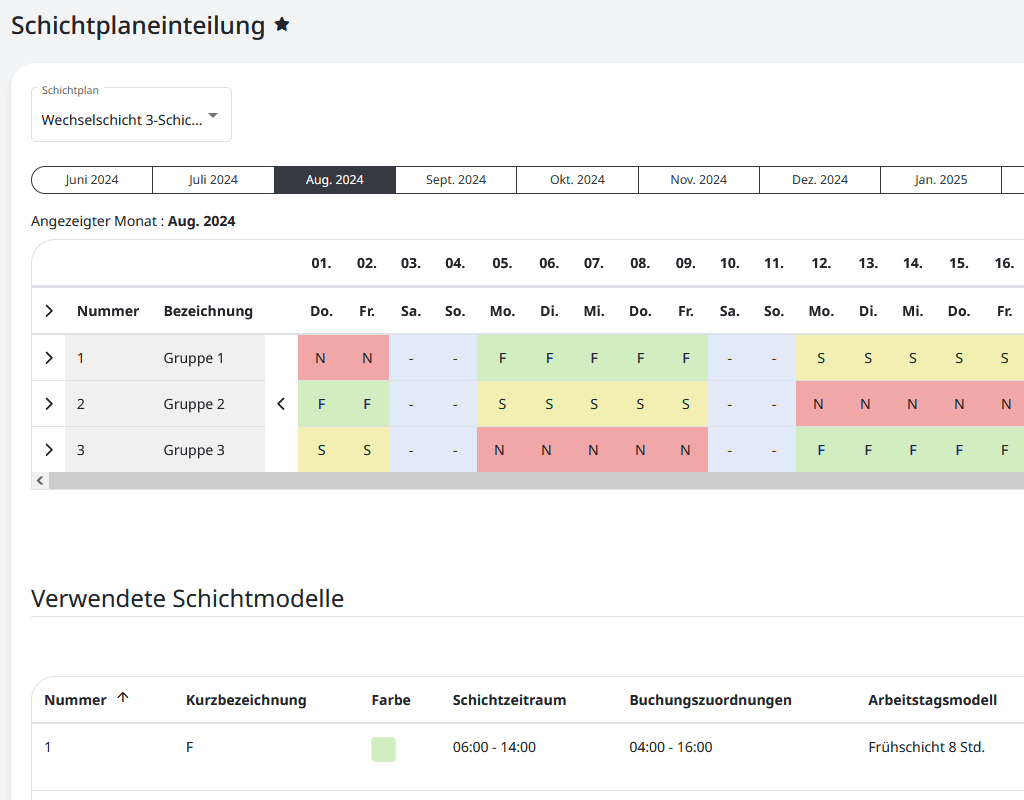Open the Dez. 2024 month view
This screenshot has height=800, width=1024.
pyautogui.click(x=819, y=180)
